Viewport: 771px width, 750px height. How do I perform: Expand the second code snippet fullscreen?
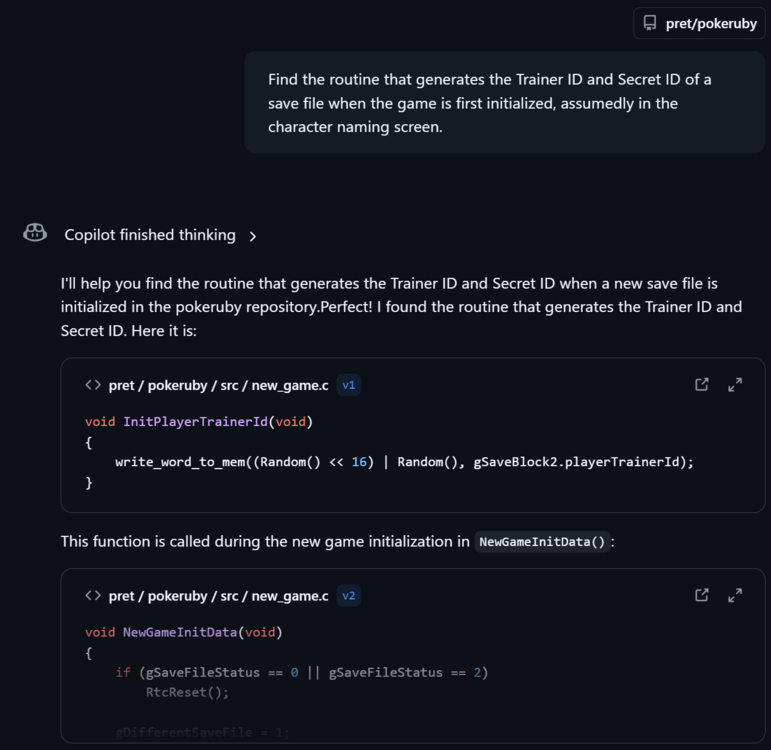click(x=735, y=595)
